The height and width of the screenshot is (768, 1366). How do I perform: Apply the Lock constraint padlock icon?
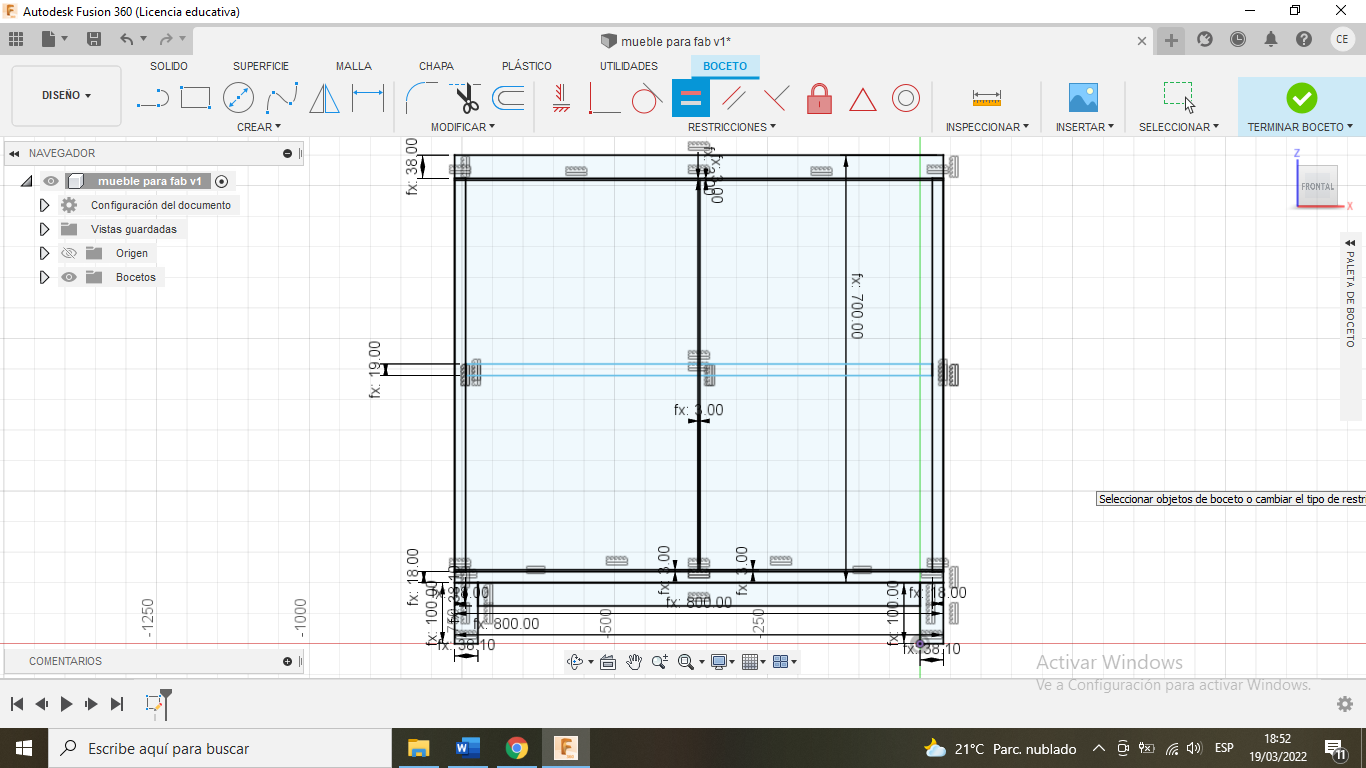click(x=819, y=98)
